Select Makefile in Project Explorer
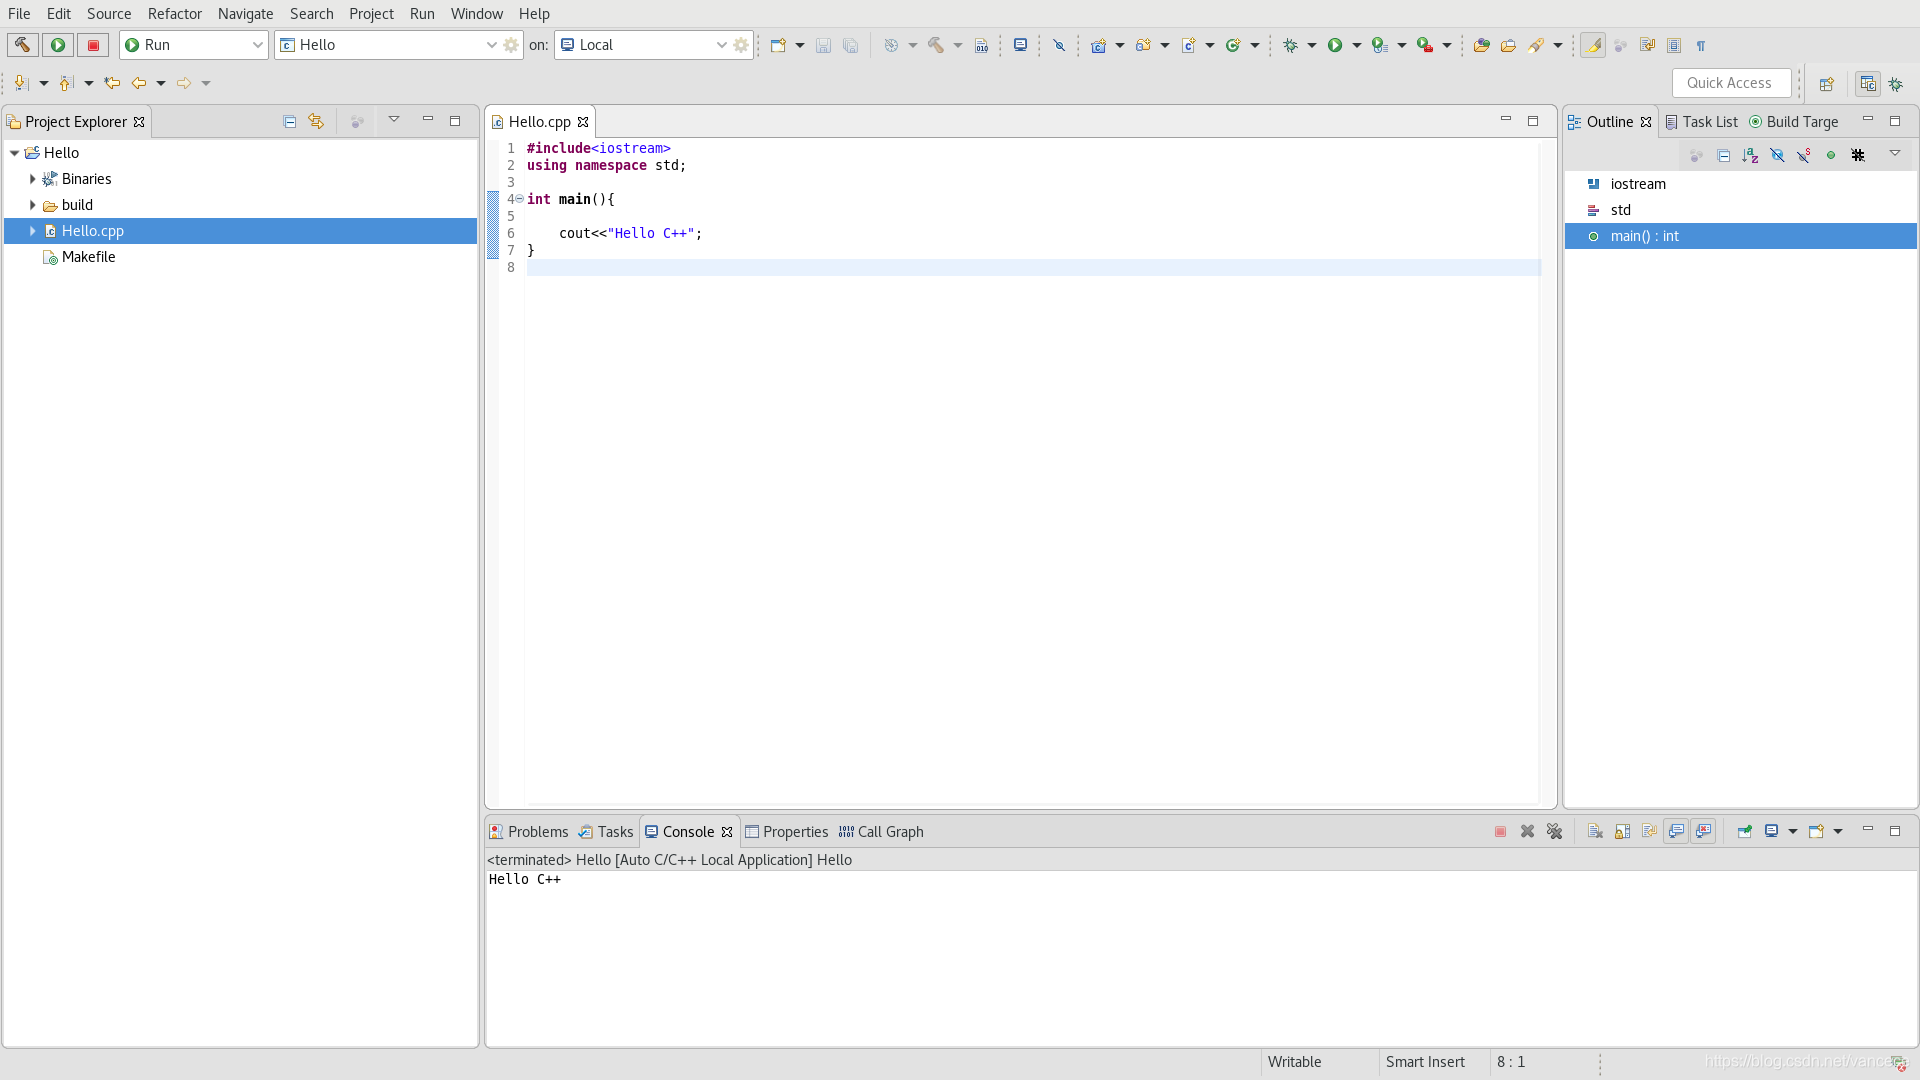The image size is (1920, 1080). point(88,257)
